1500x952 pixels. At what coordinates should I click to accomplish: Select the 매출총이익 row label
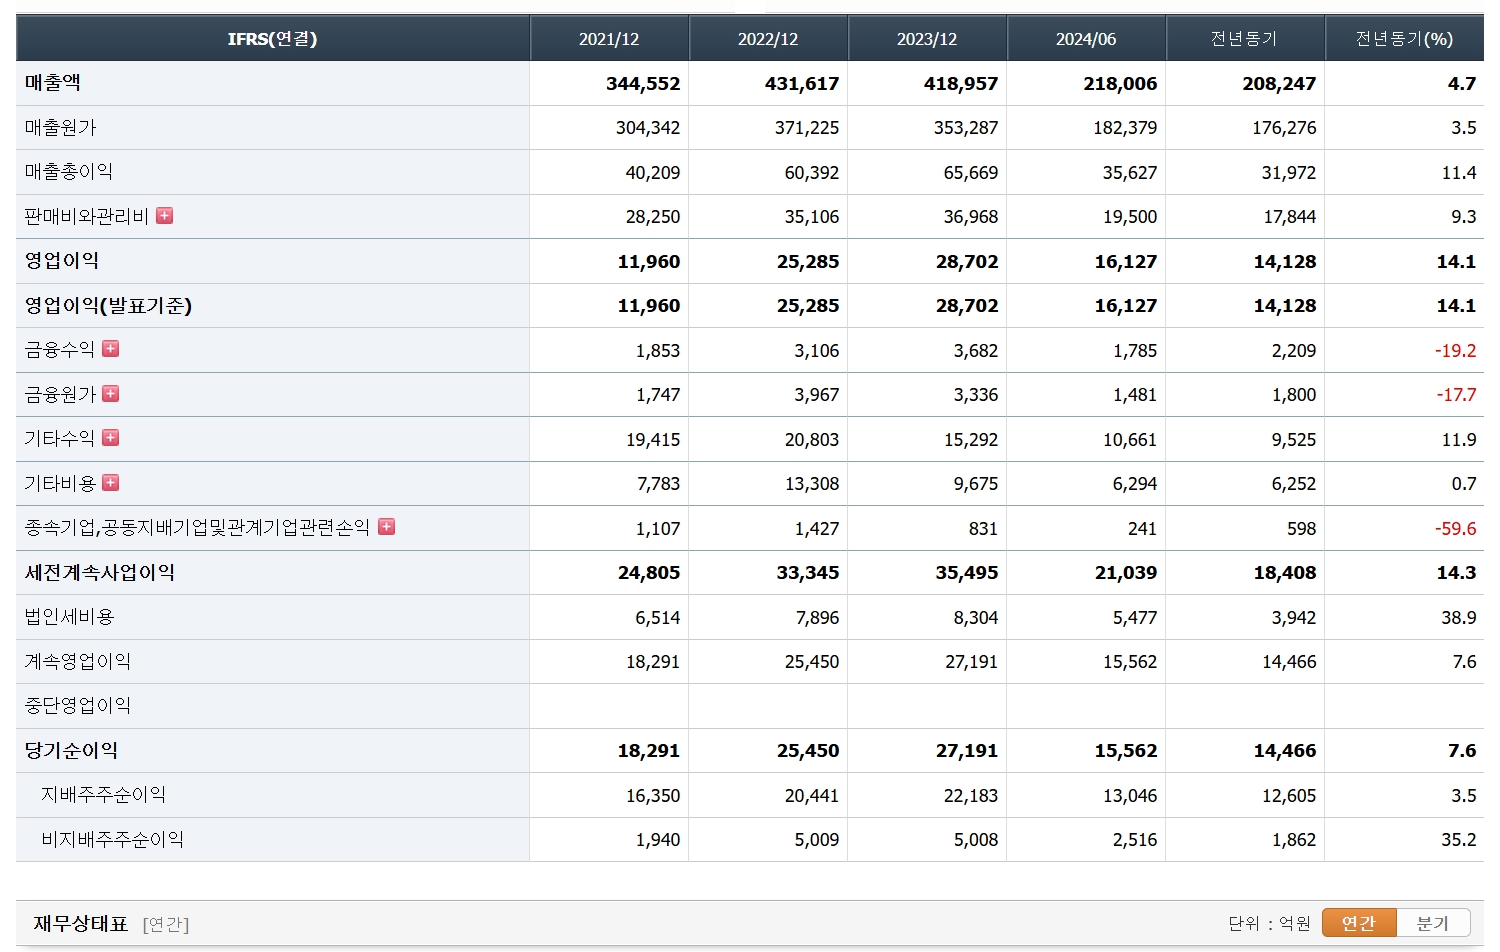point(69,172)
